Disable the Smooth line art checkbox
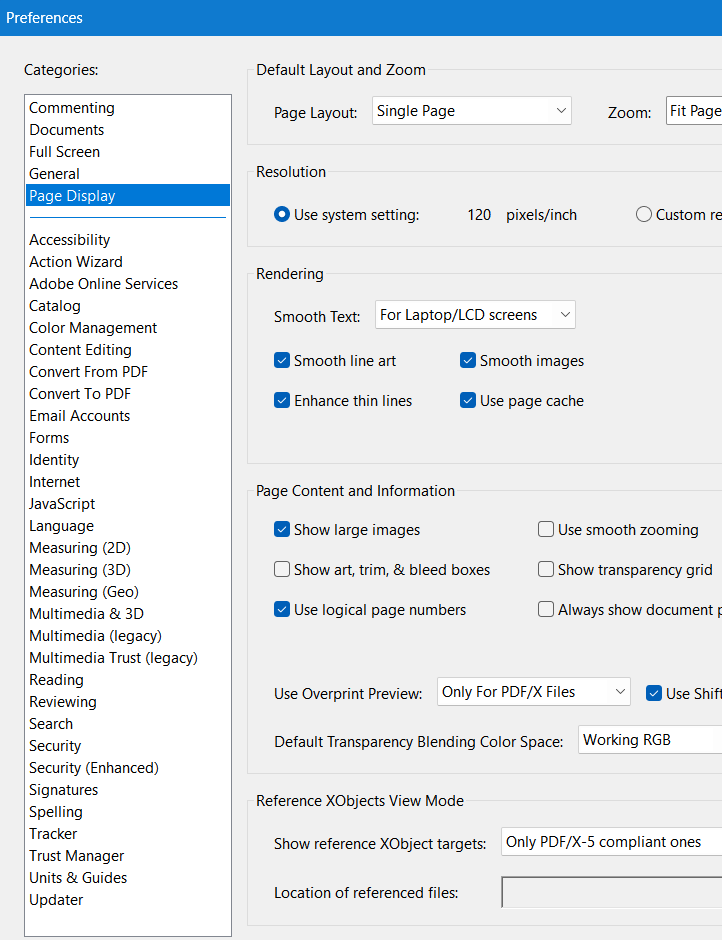Screen dimensions: 722x940 tap(282, 360)
